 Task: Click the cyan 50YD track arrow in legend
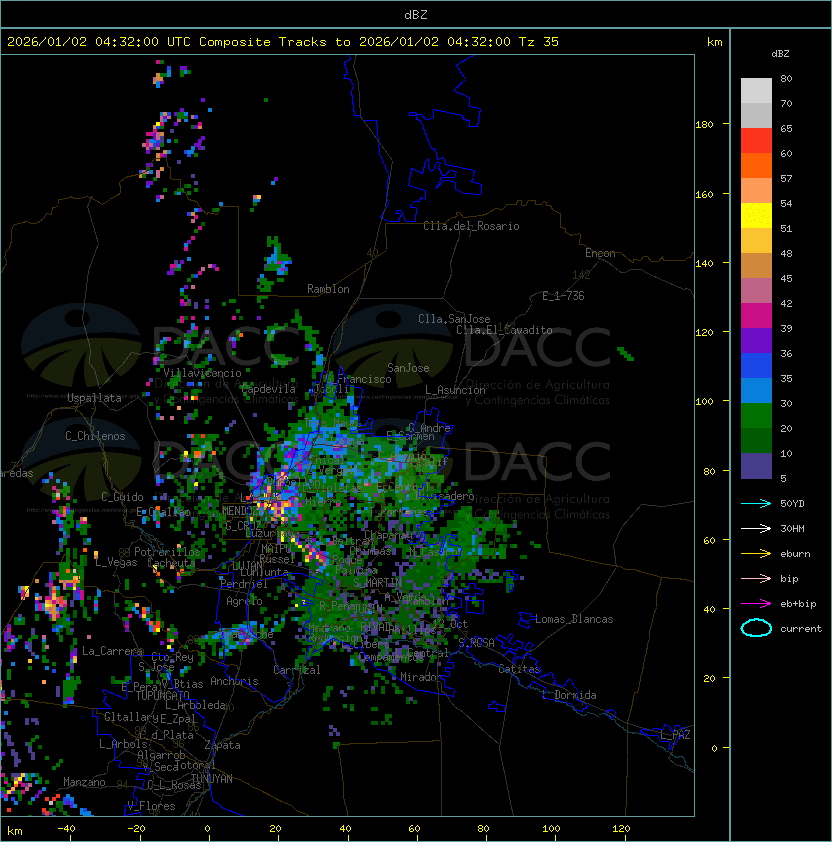pyautogui.click(x=756, y=503)
